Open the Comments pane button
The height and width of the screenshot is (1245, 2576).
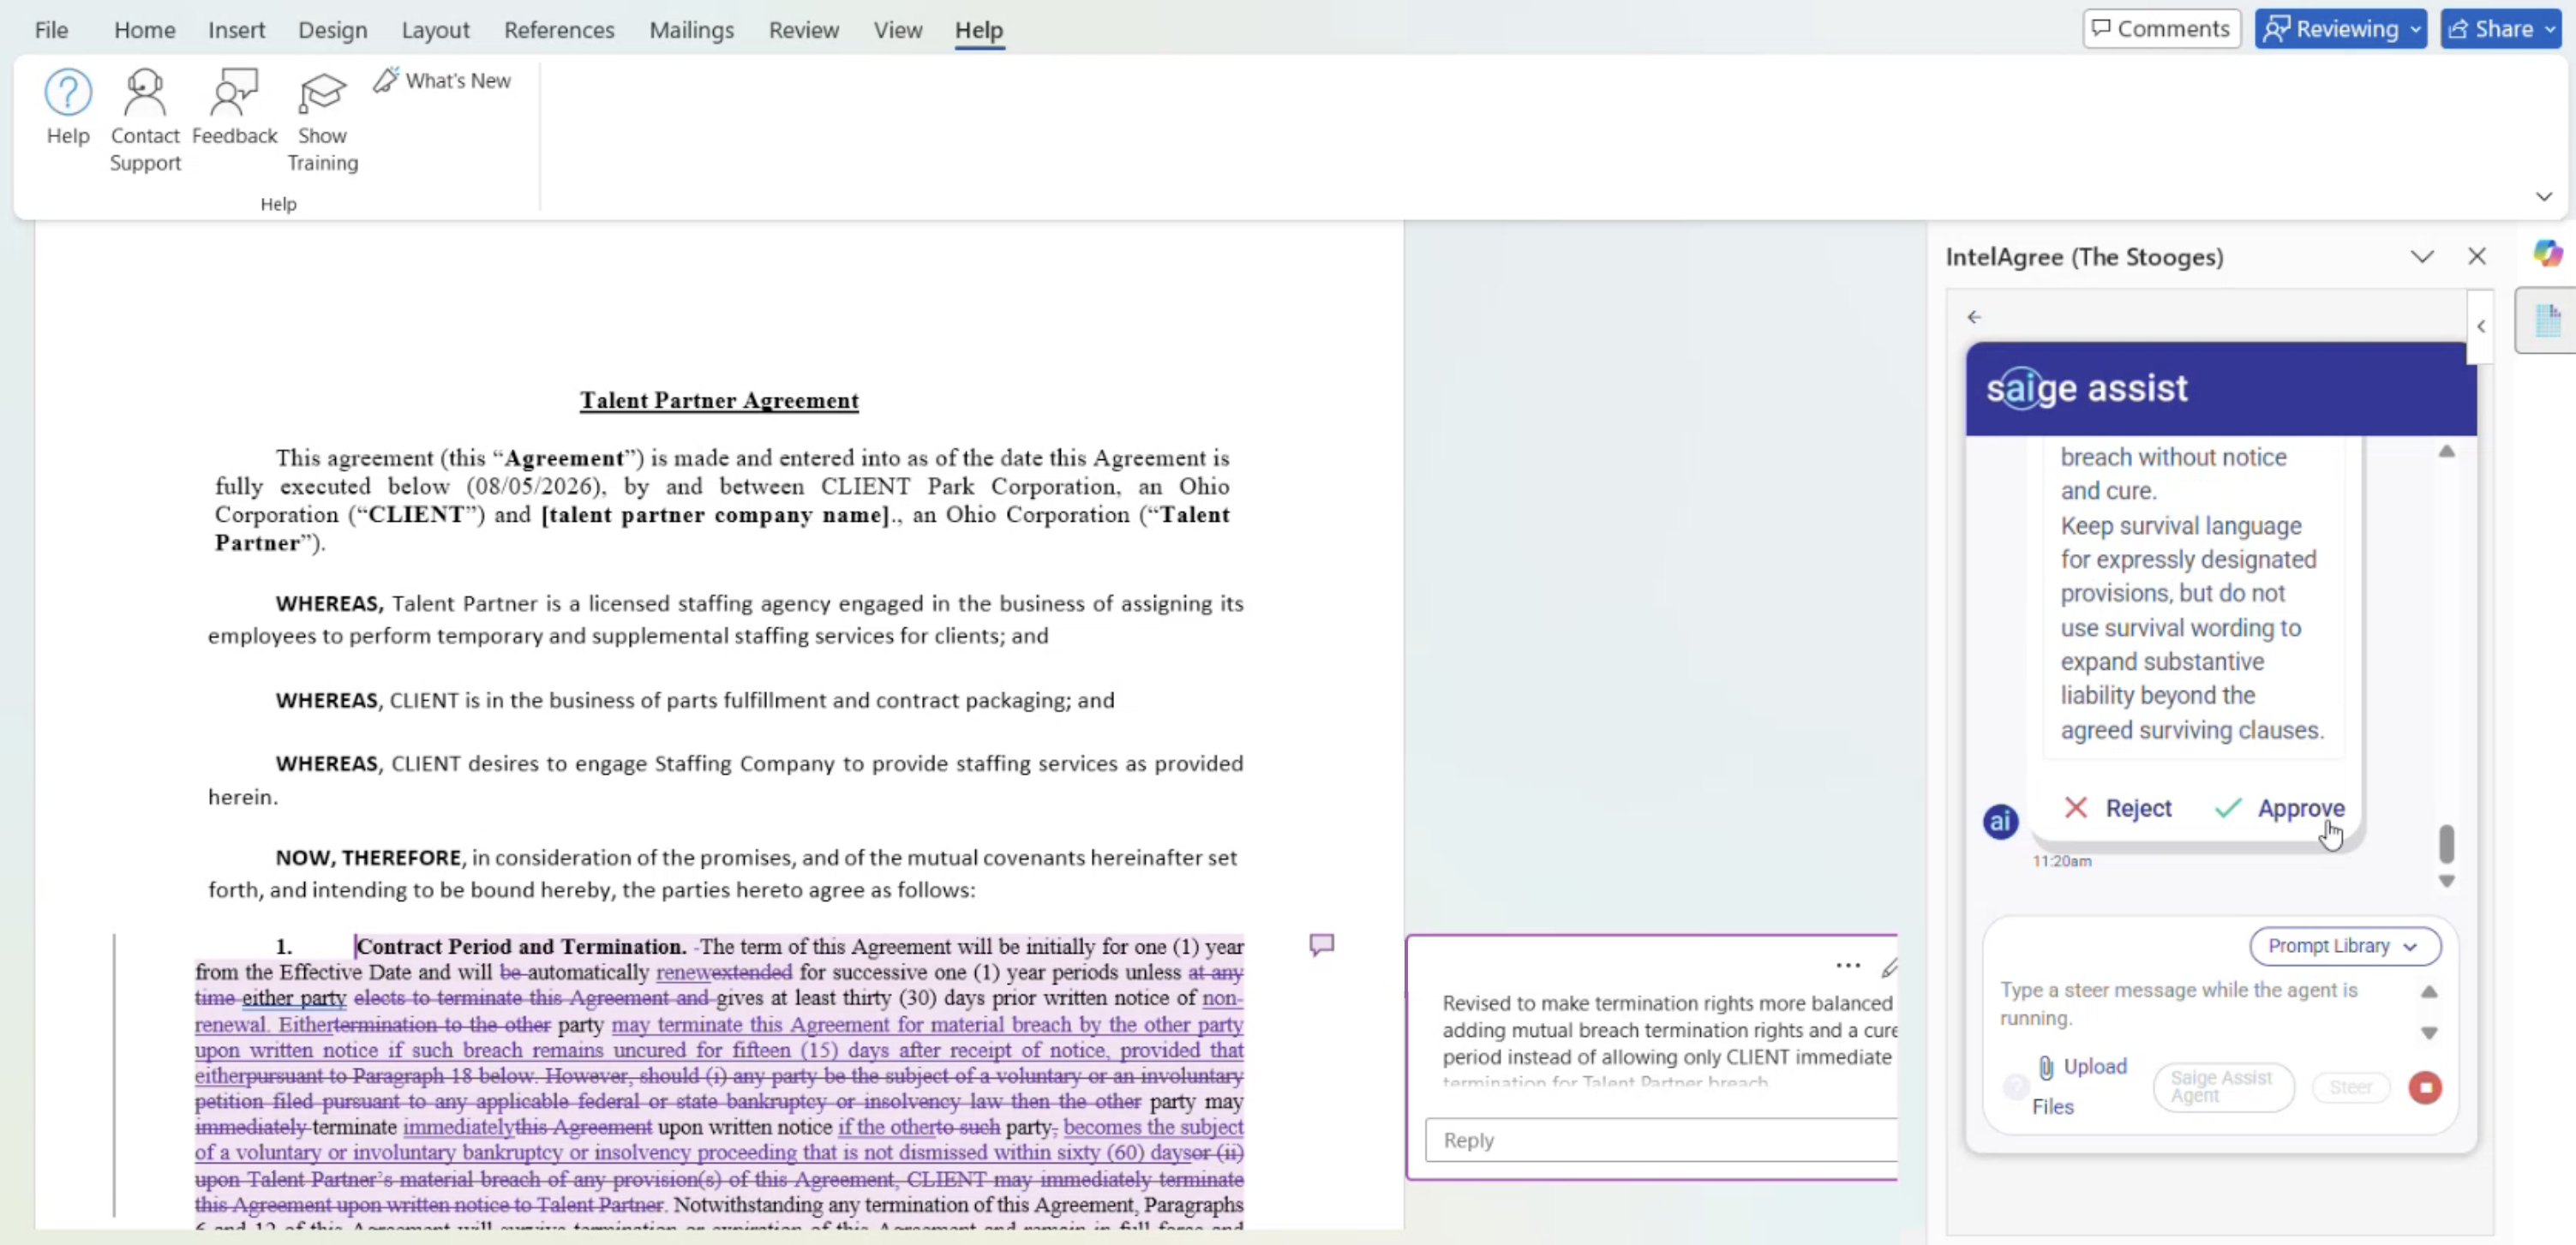click(2161, 29)
